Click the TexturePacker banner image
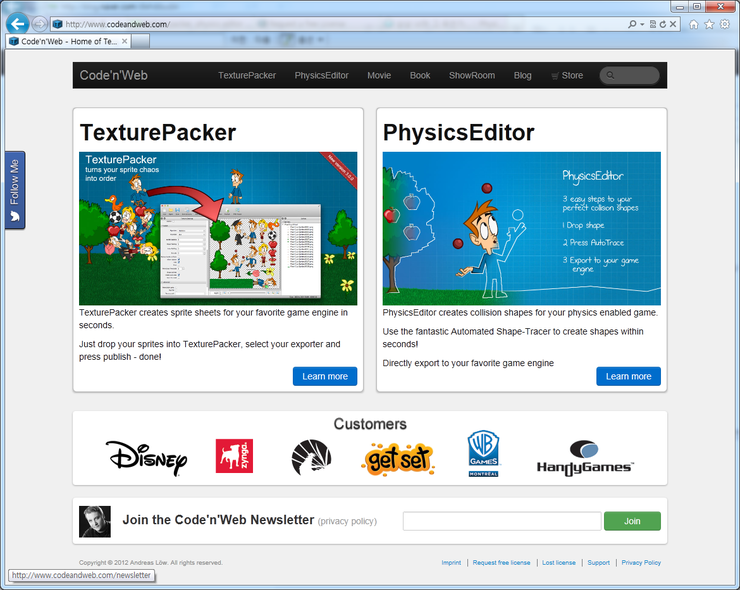 218,228
